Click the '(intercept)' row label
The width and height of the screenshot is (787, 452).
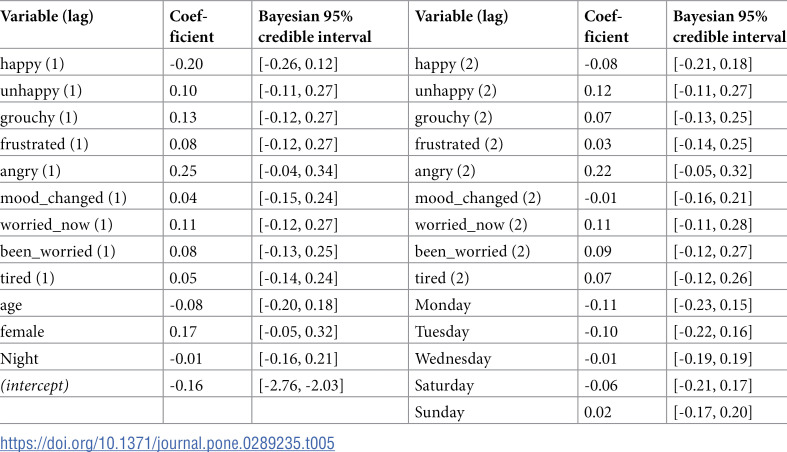(x=35, y=385)
